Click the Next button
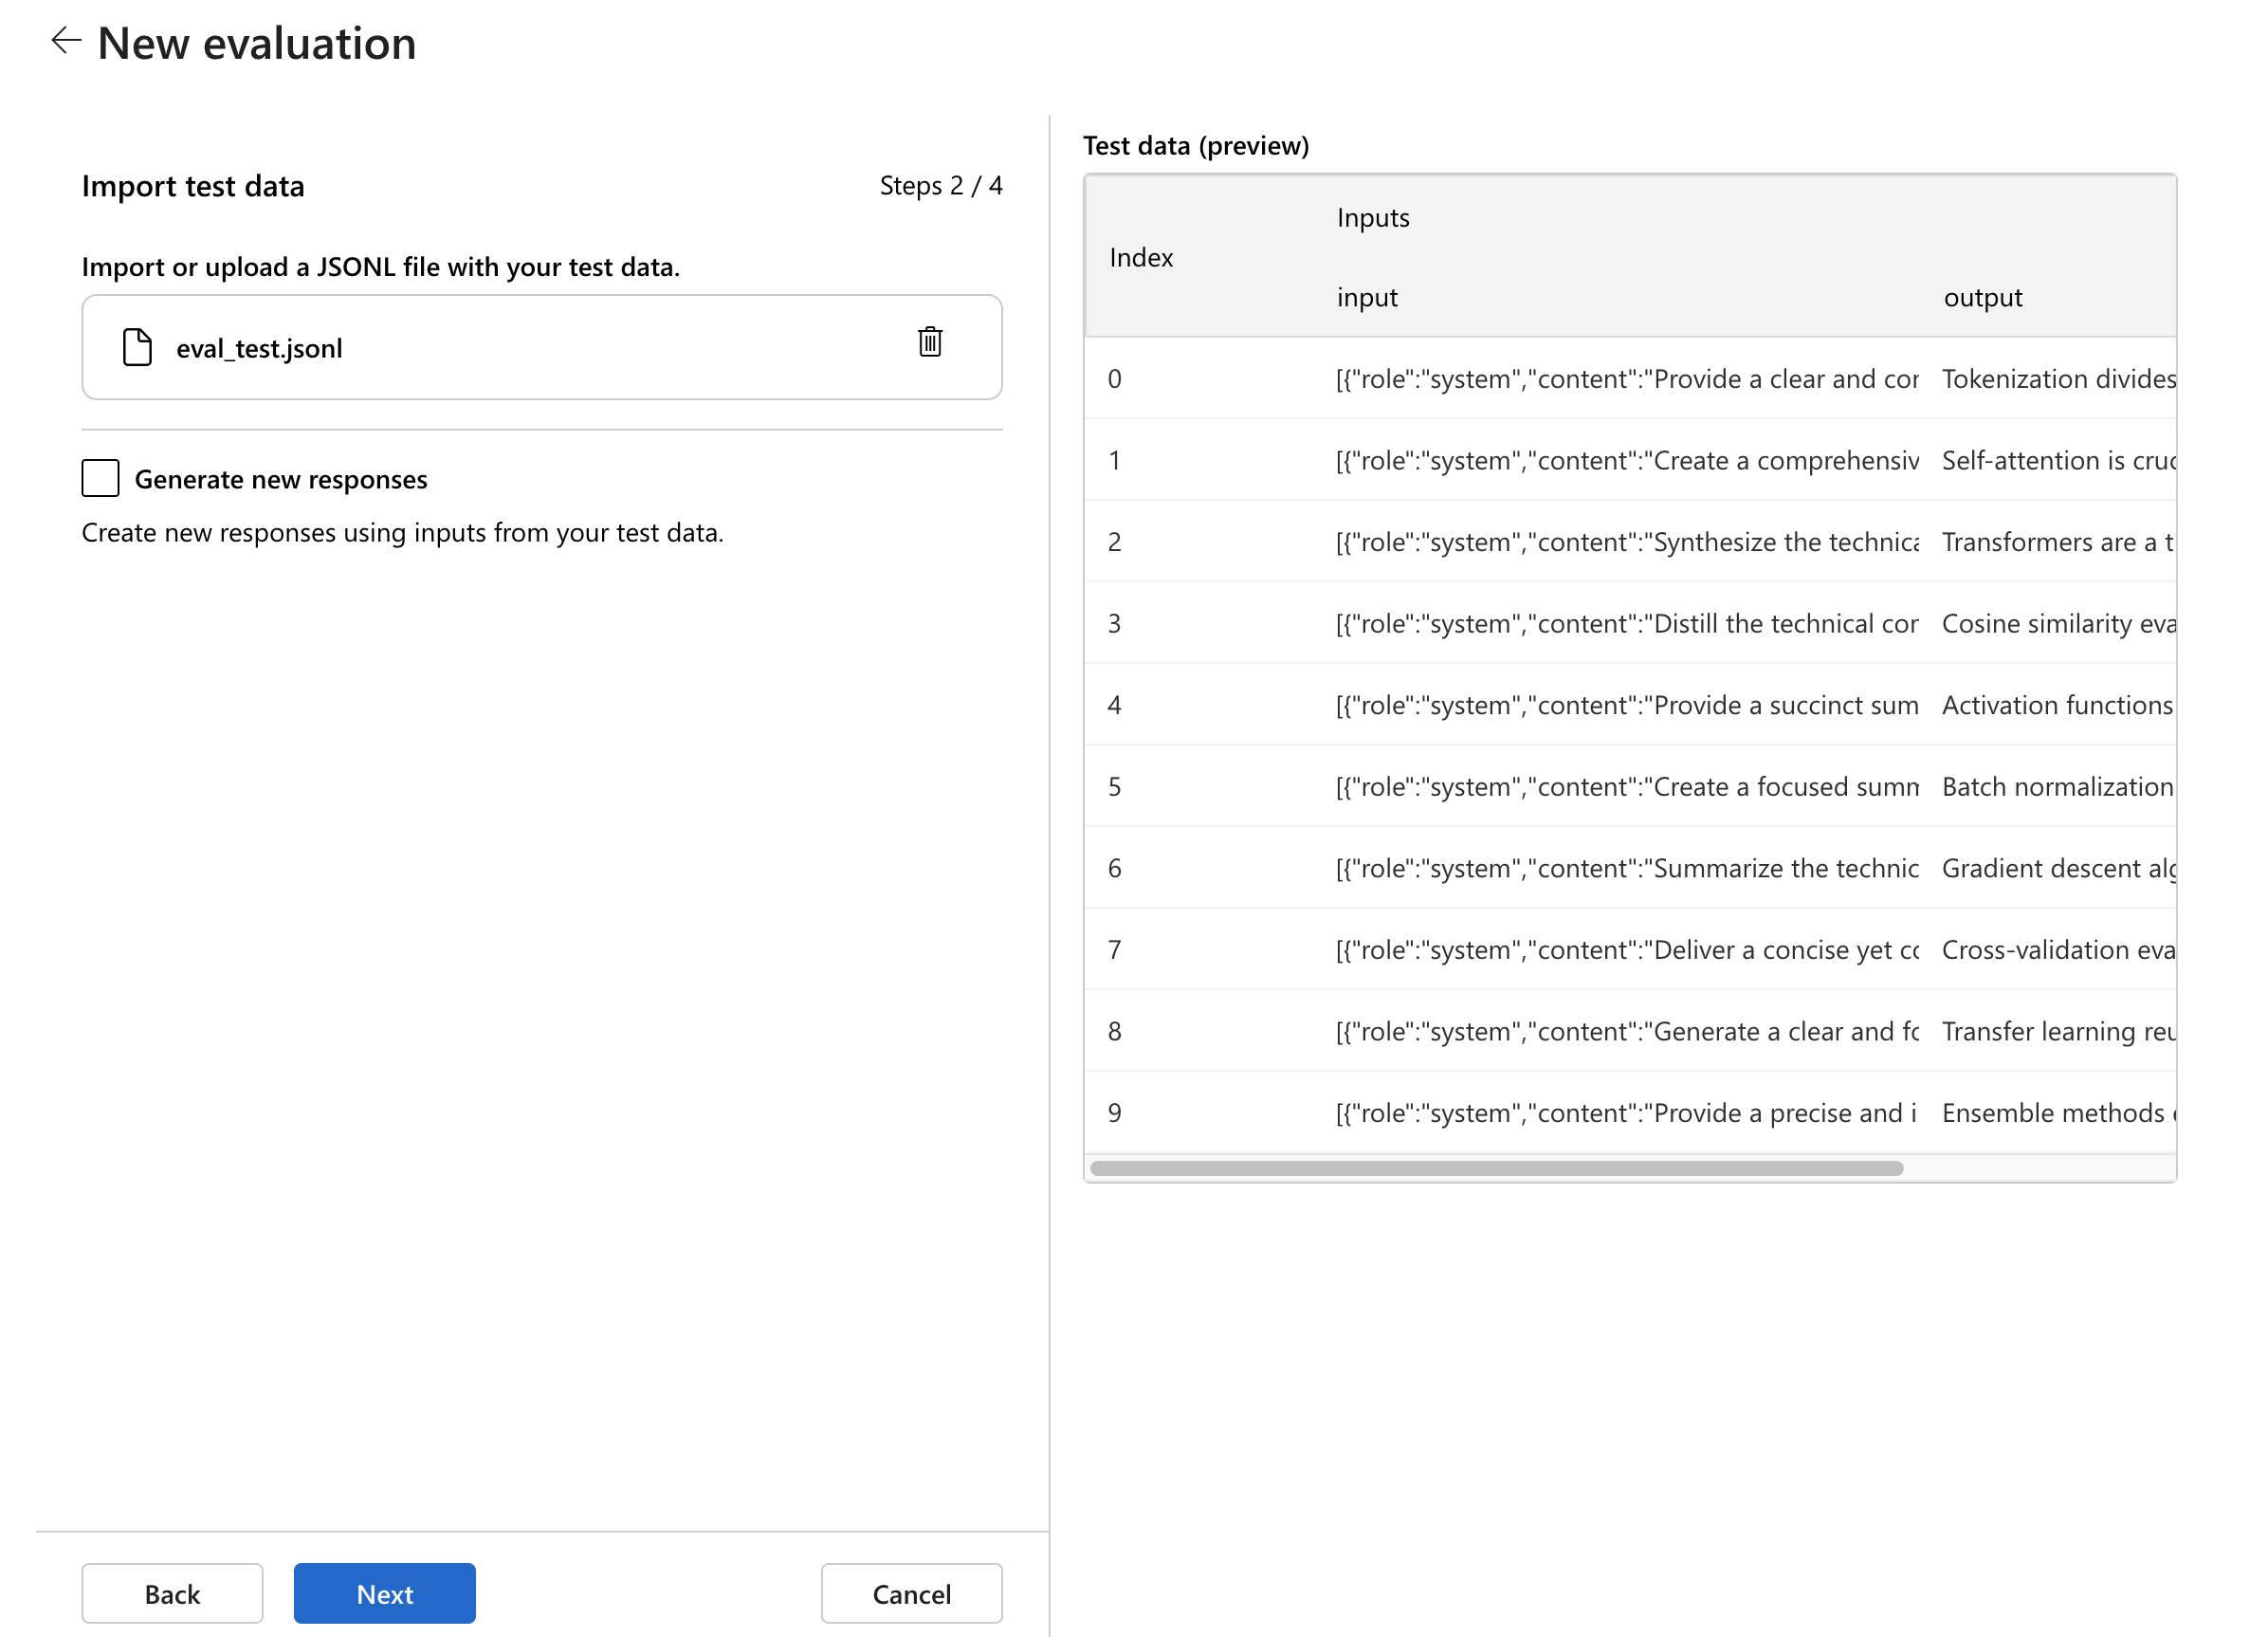Screen dimensions: 2268x1637 (x=384, y=1593)
